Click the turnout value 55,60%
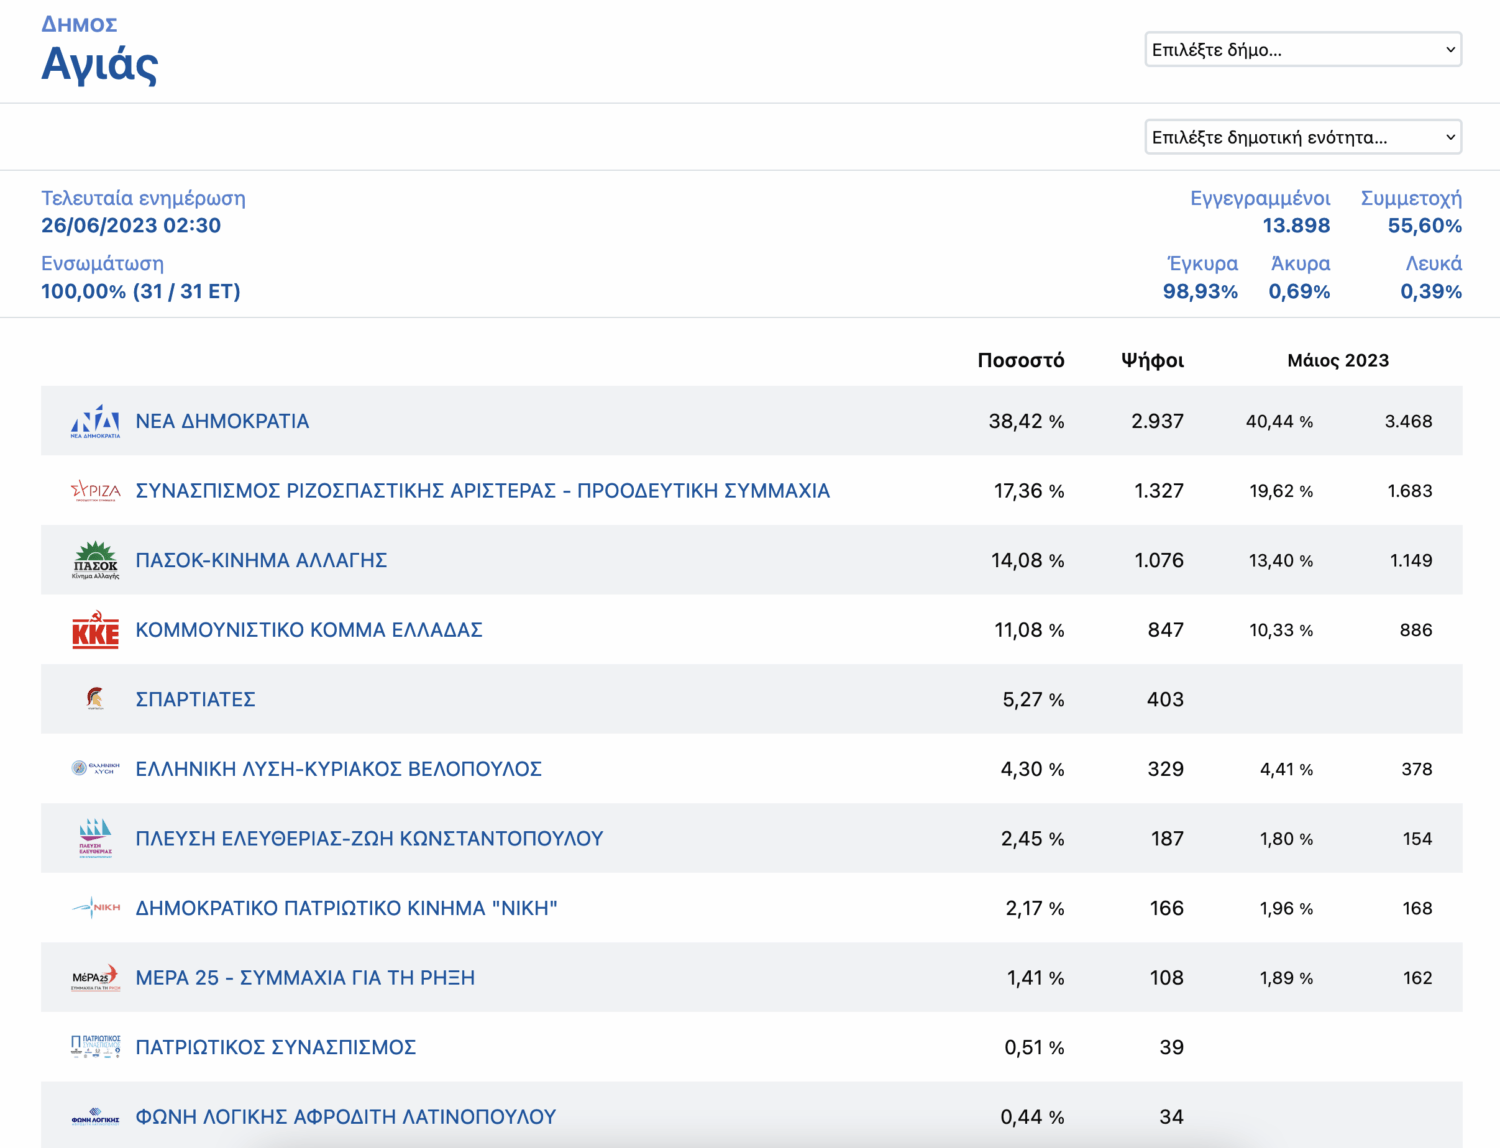Viewport: 1500px width, 1148px height. 1424,226
